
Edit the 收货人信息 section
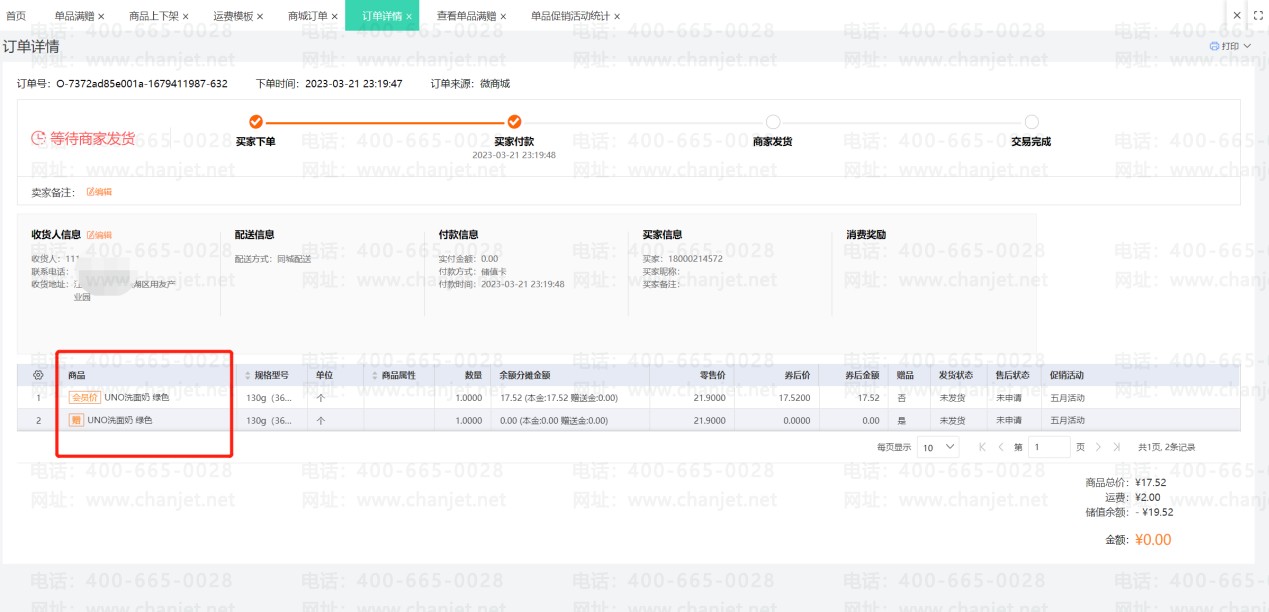(99, 235)
